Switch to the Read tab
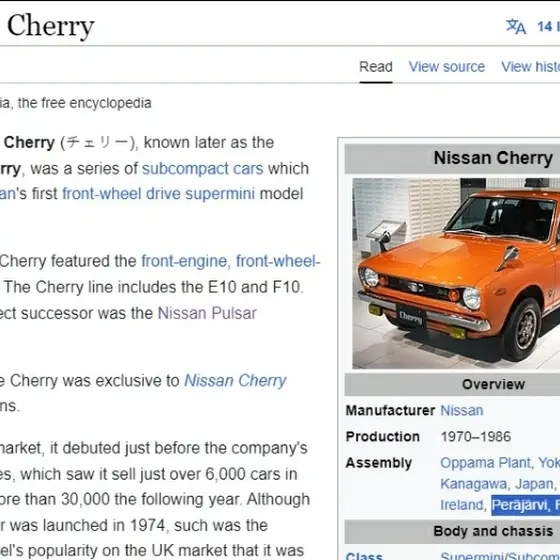This screenshot has height=560, width=560. click(376, 67)
